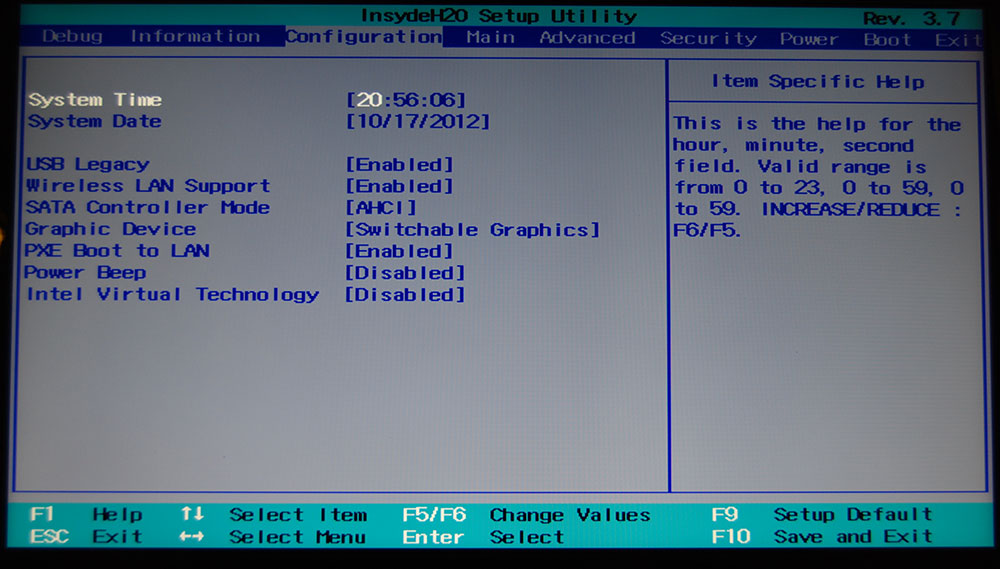Screen dimensions: 1000x569
Task: Select the USB Legacy label
Action: (x=88, y=165)
